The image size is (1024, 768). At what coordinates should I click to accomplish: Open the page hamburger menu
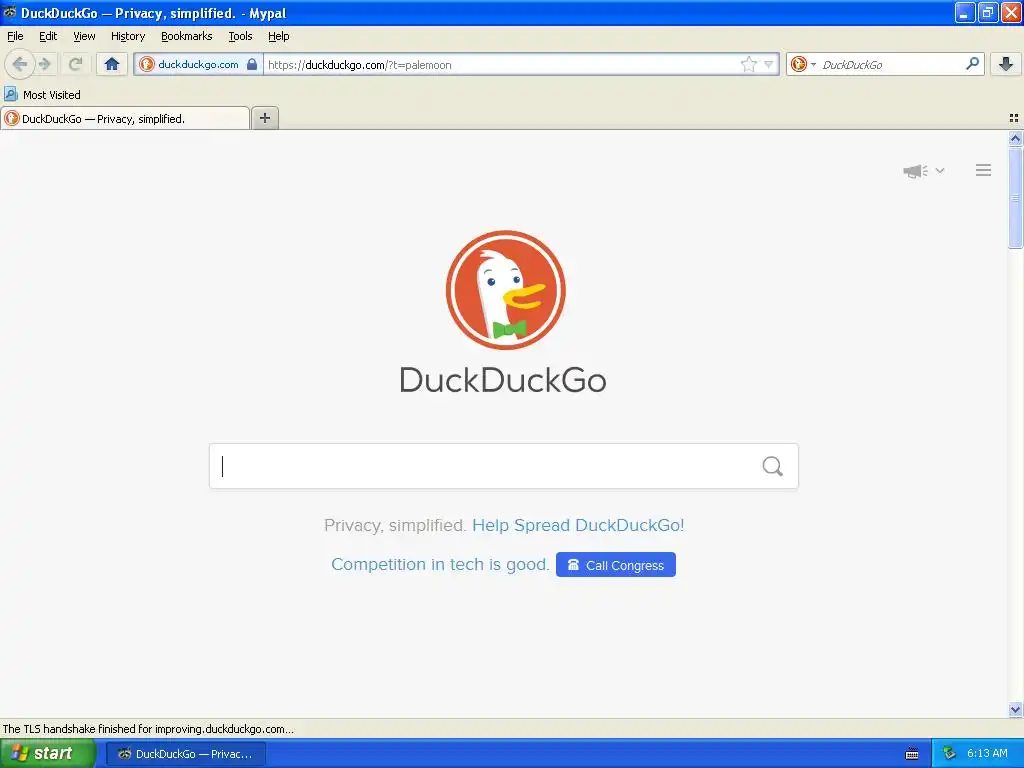point(984,170)
